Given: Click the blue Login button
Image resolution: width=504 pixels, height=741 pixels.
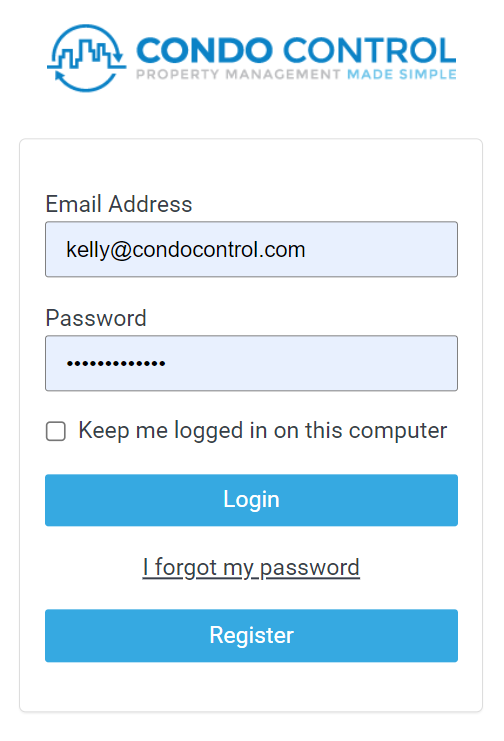Looking at the screenshot, I should [252, 500].
